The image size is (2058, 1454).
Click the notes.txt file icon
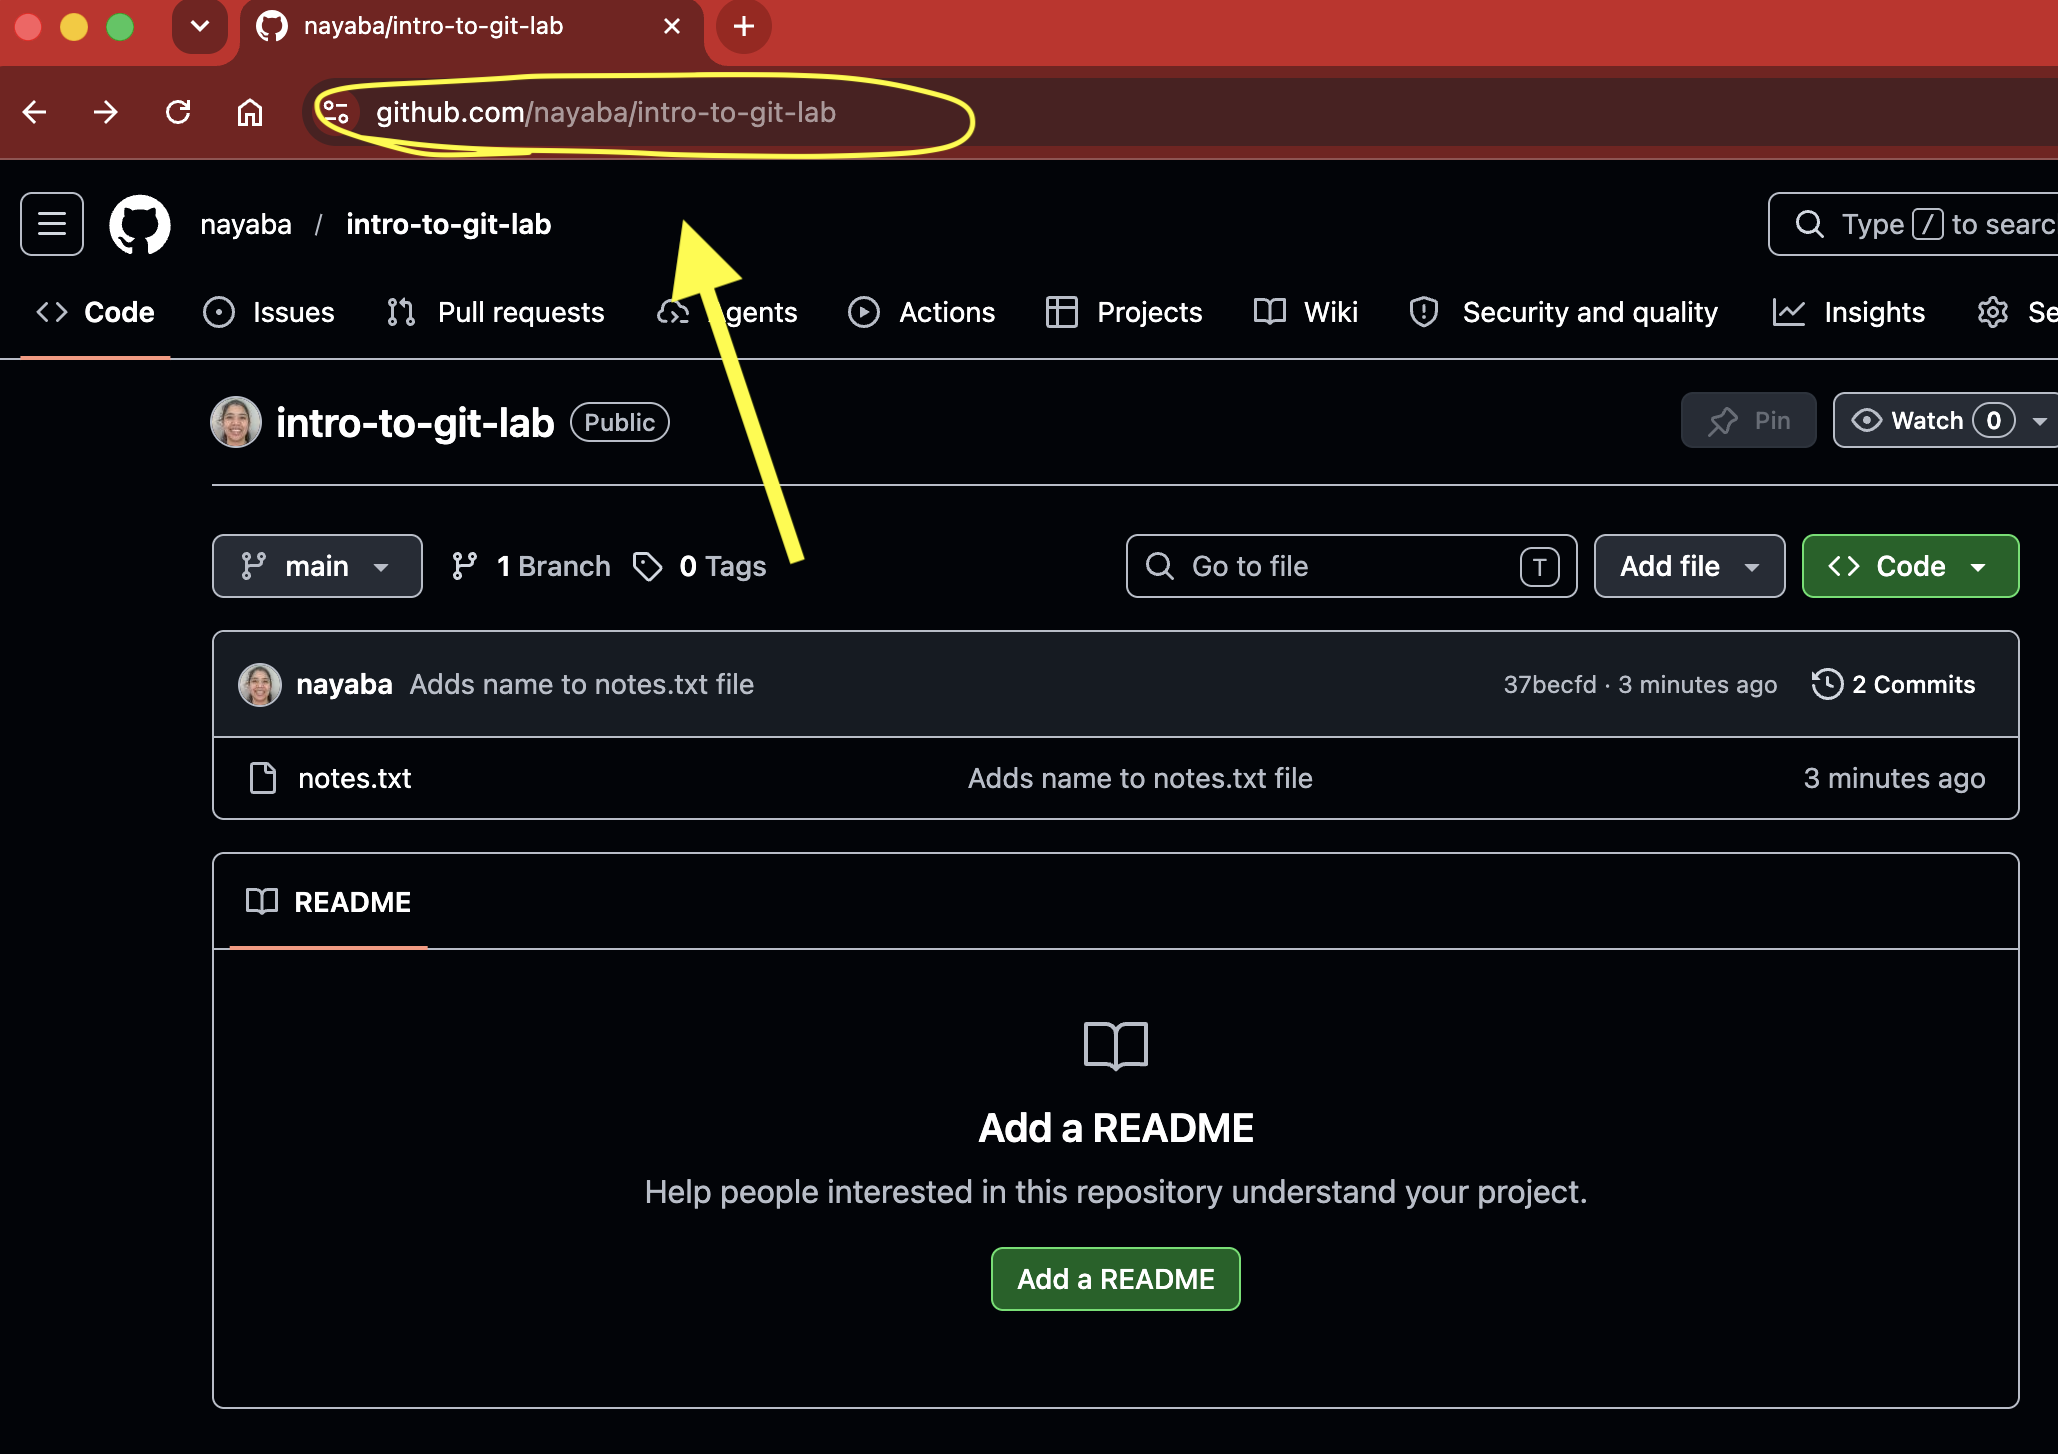click(263, 778)
